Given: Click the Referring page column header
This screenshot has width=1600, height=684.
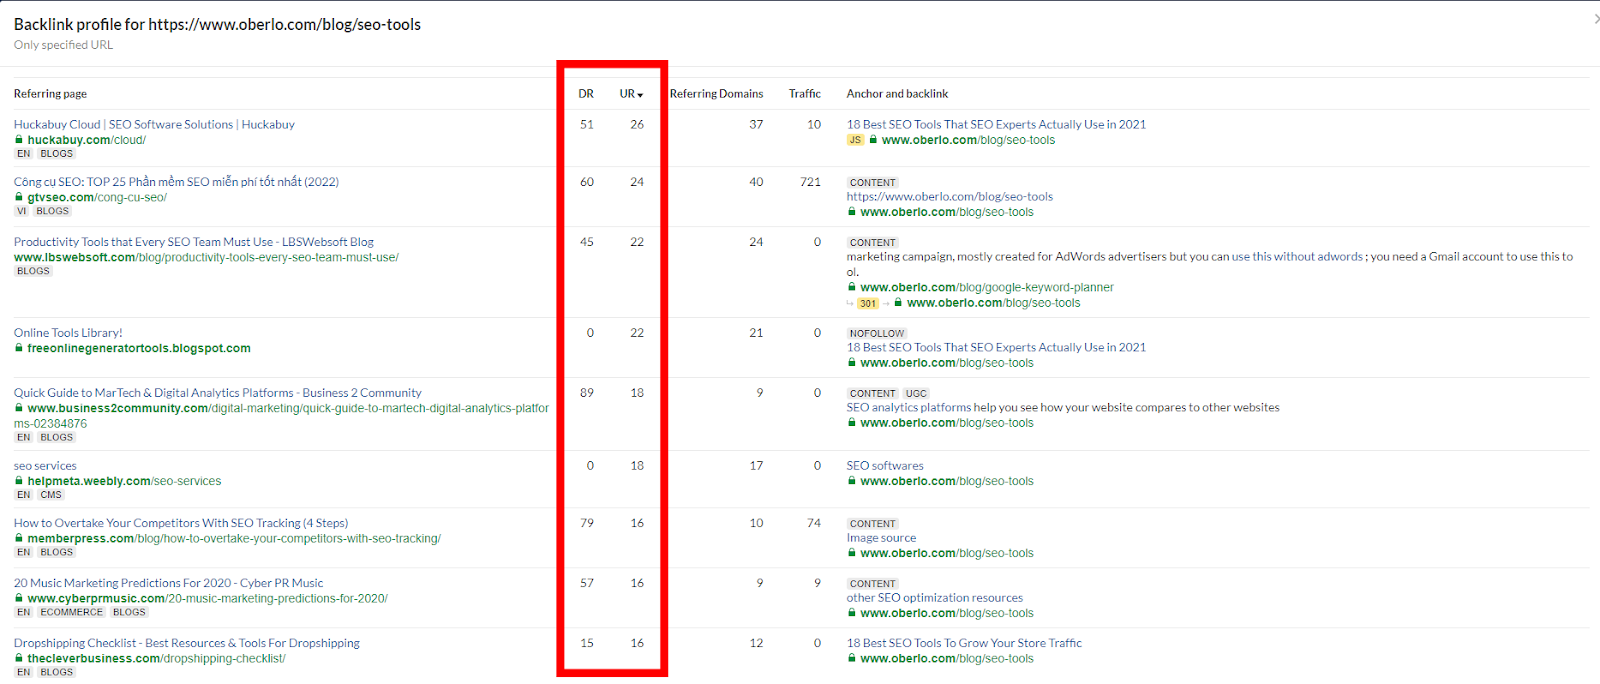Looking at the screenshot, I should click(50, 94).
